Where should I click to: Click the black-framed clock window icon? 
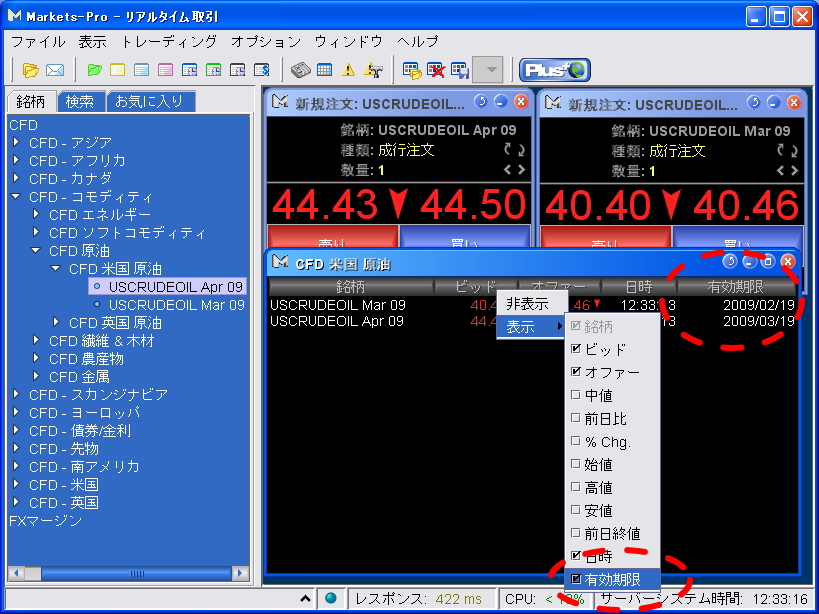coord(238,70)
